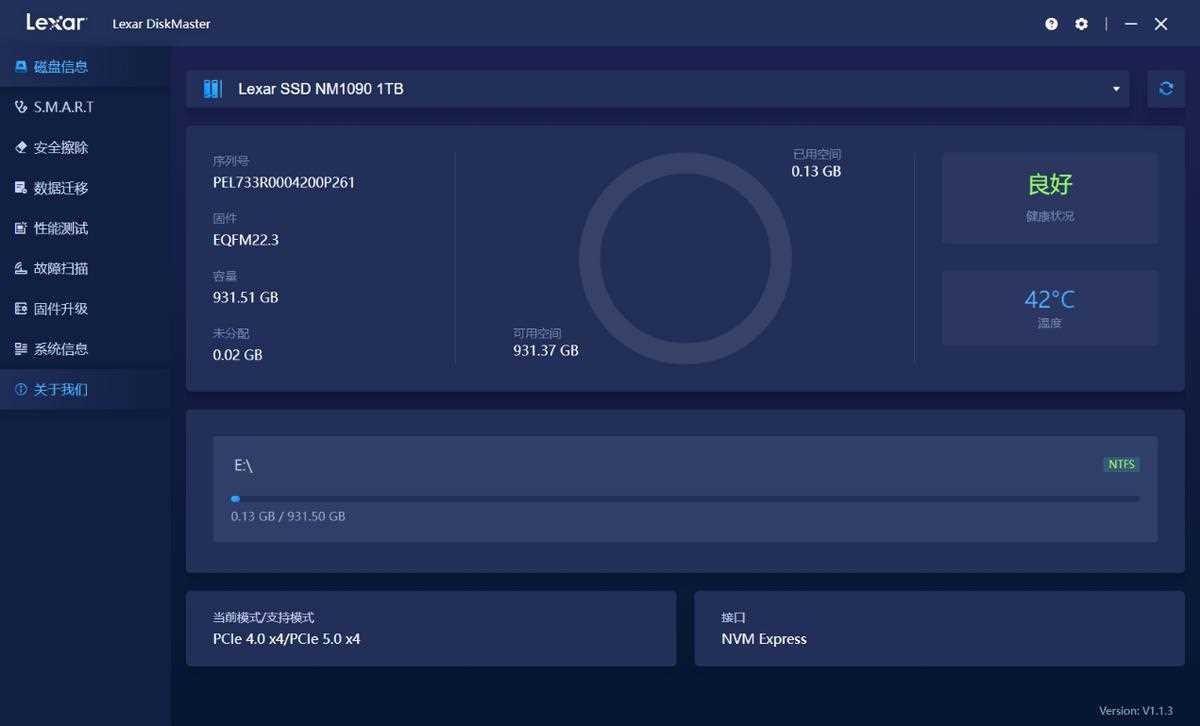Refresh the drive information
Viewport: 1200px width, 726px height.
click(1165, 88)
